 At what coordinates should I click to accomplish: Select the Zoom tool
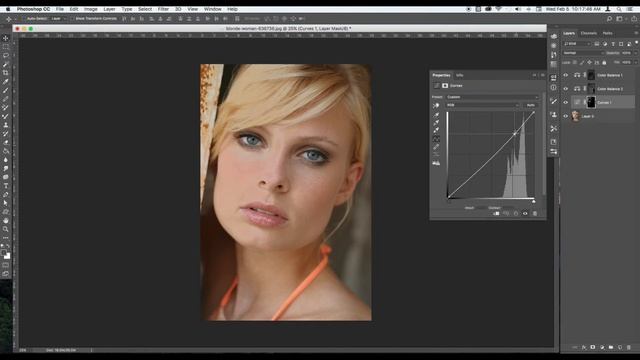coord(6,229)
